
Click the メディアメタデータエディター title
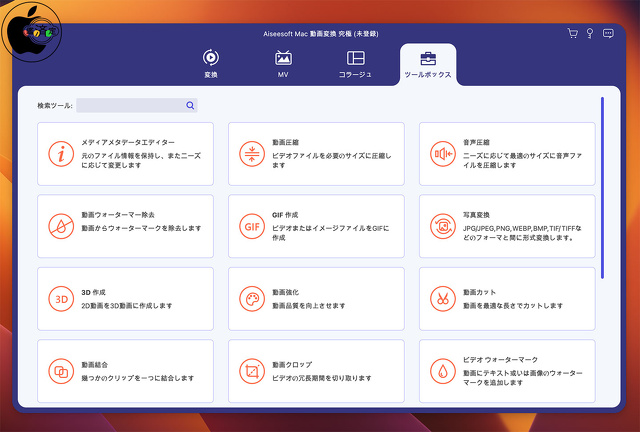128,142
